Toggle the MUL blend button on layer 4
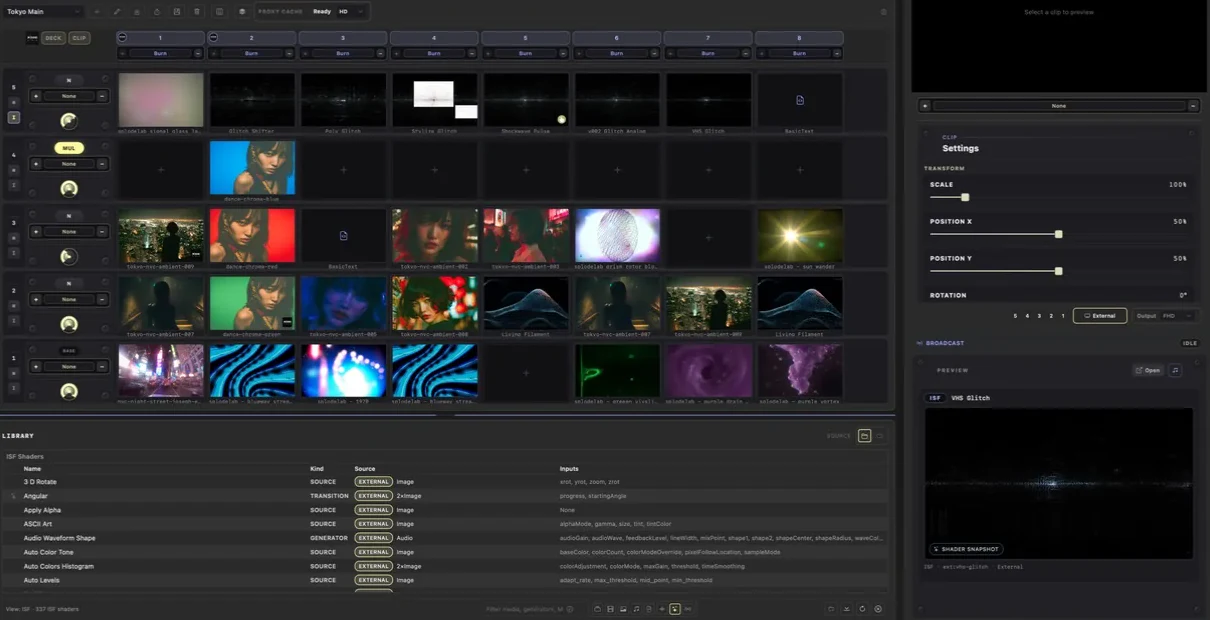 [x=69, y=148]
